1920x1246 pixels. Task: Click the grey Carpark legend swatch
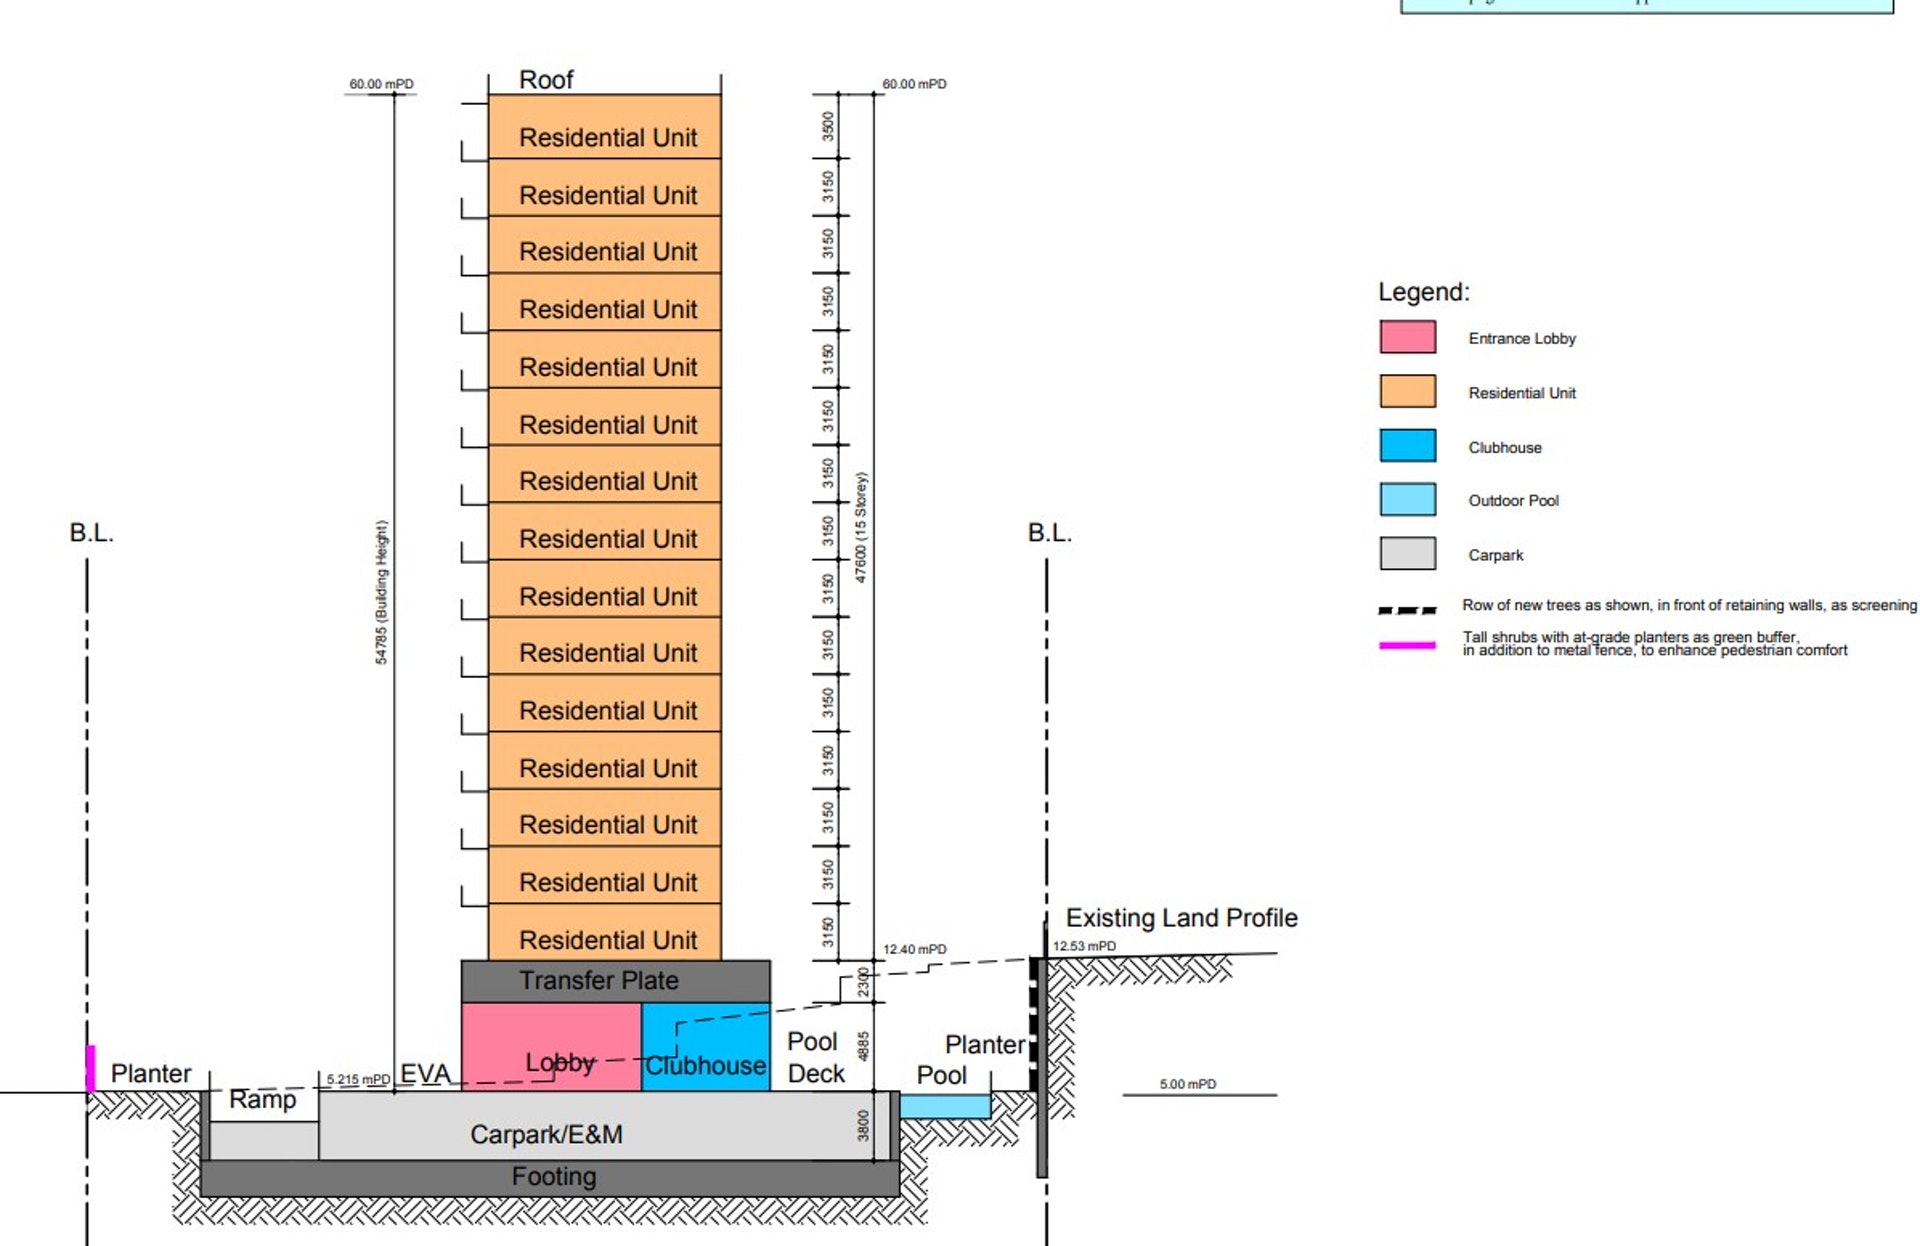click(x=1408, y=553)
